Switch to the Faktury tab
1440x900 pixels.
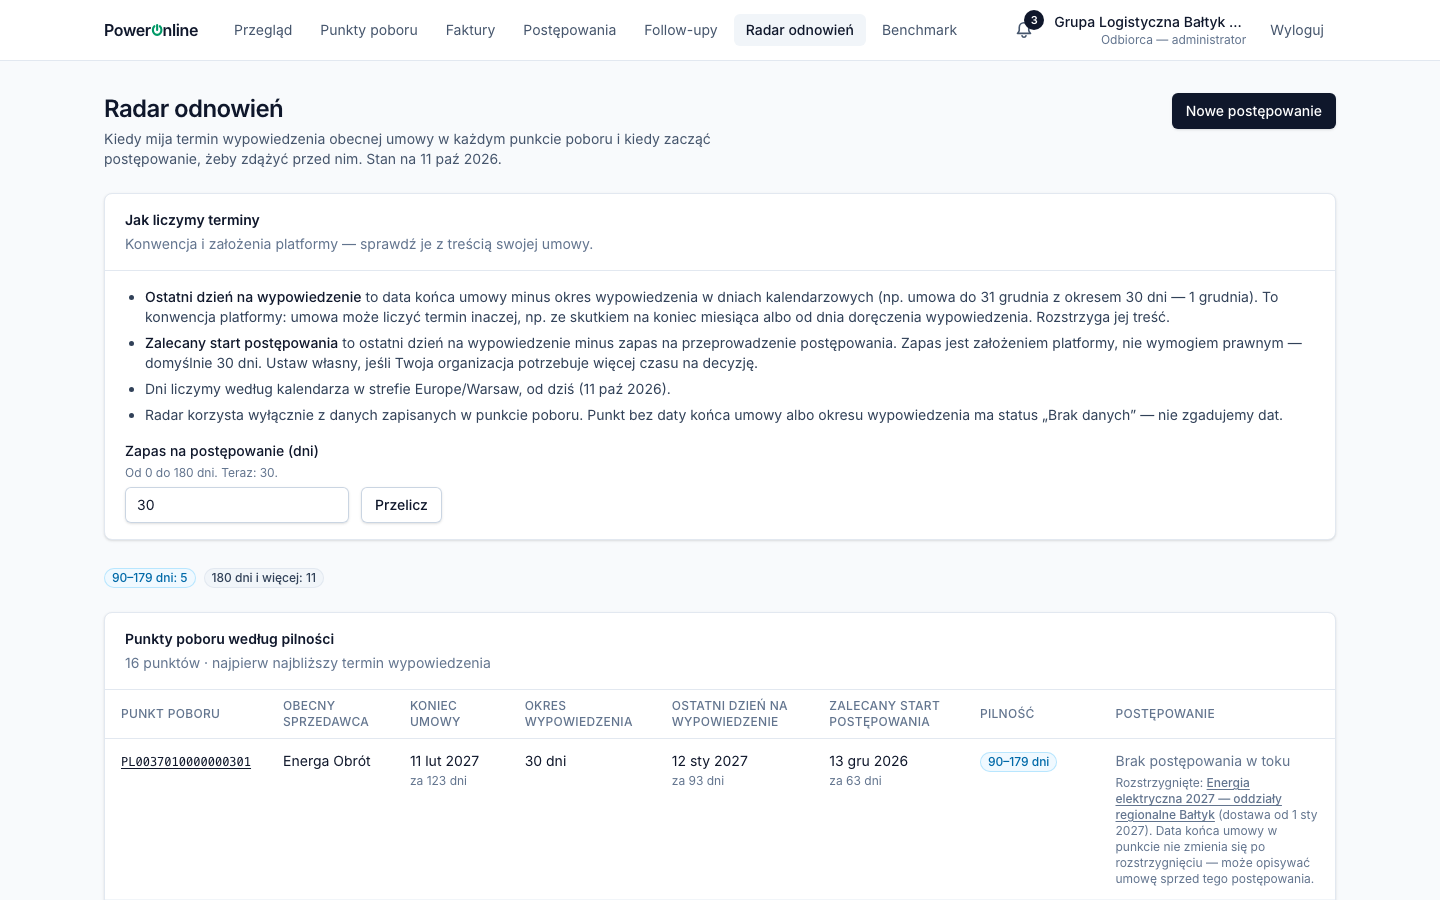(x=470, y=30)
